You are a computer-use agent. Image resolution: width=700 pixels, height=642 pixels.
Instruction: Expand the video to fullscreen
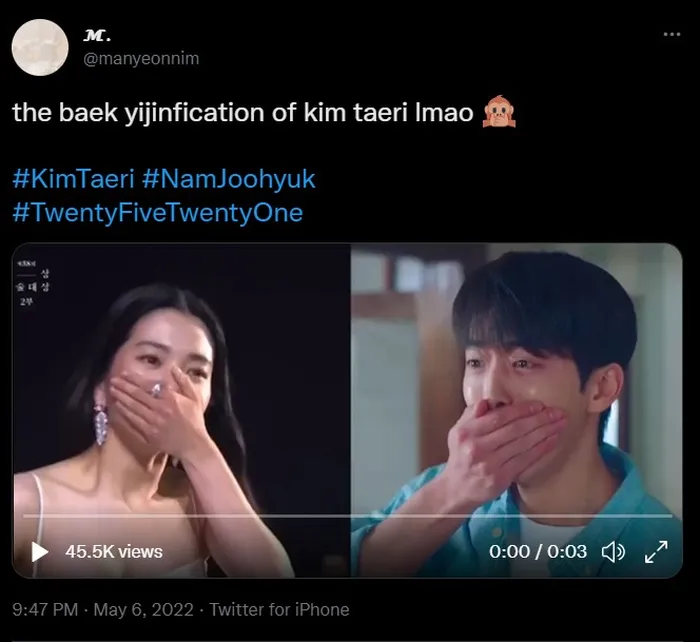click(656, 551)
